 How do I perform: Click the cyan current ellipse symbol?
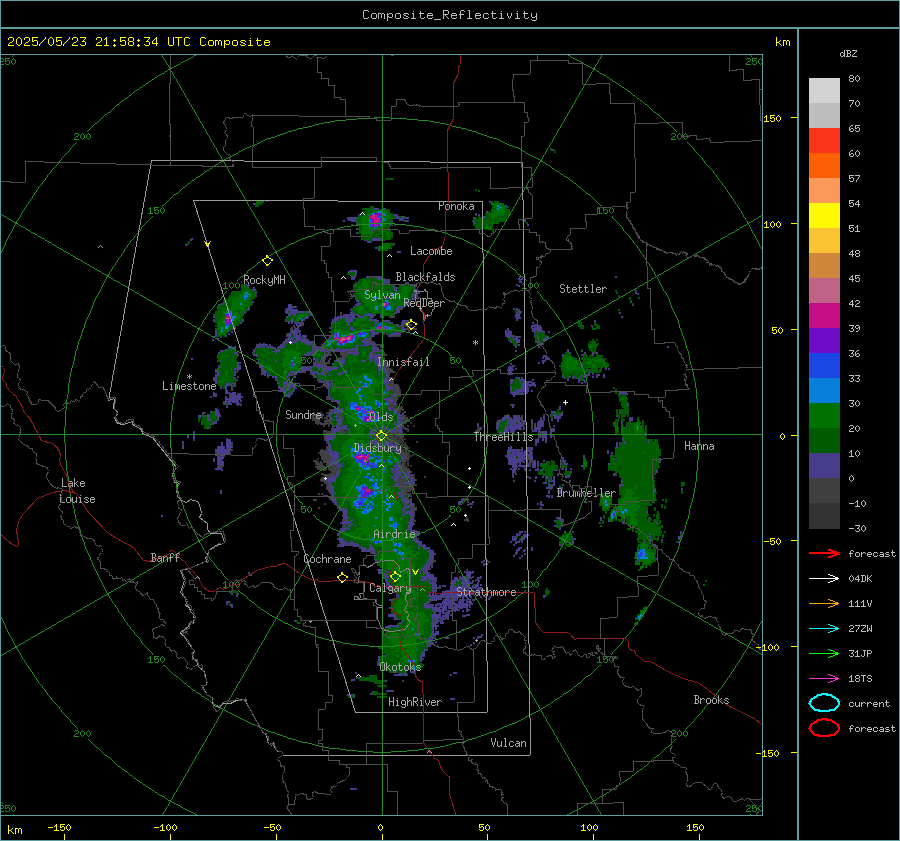[x=824, y=703]
